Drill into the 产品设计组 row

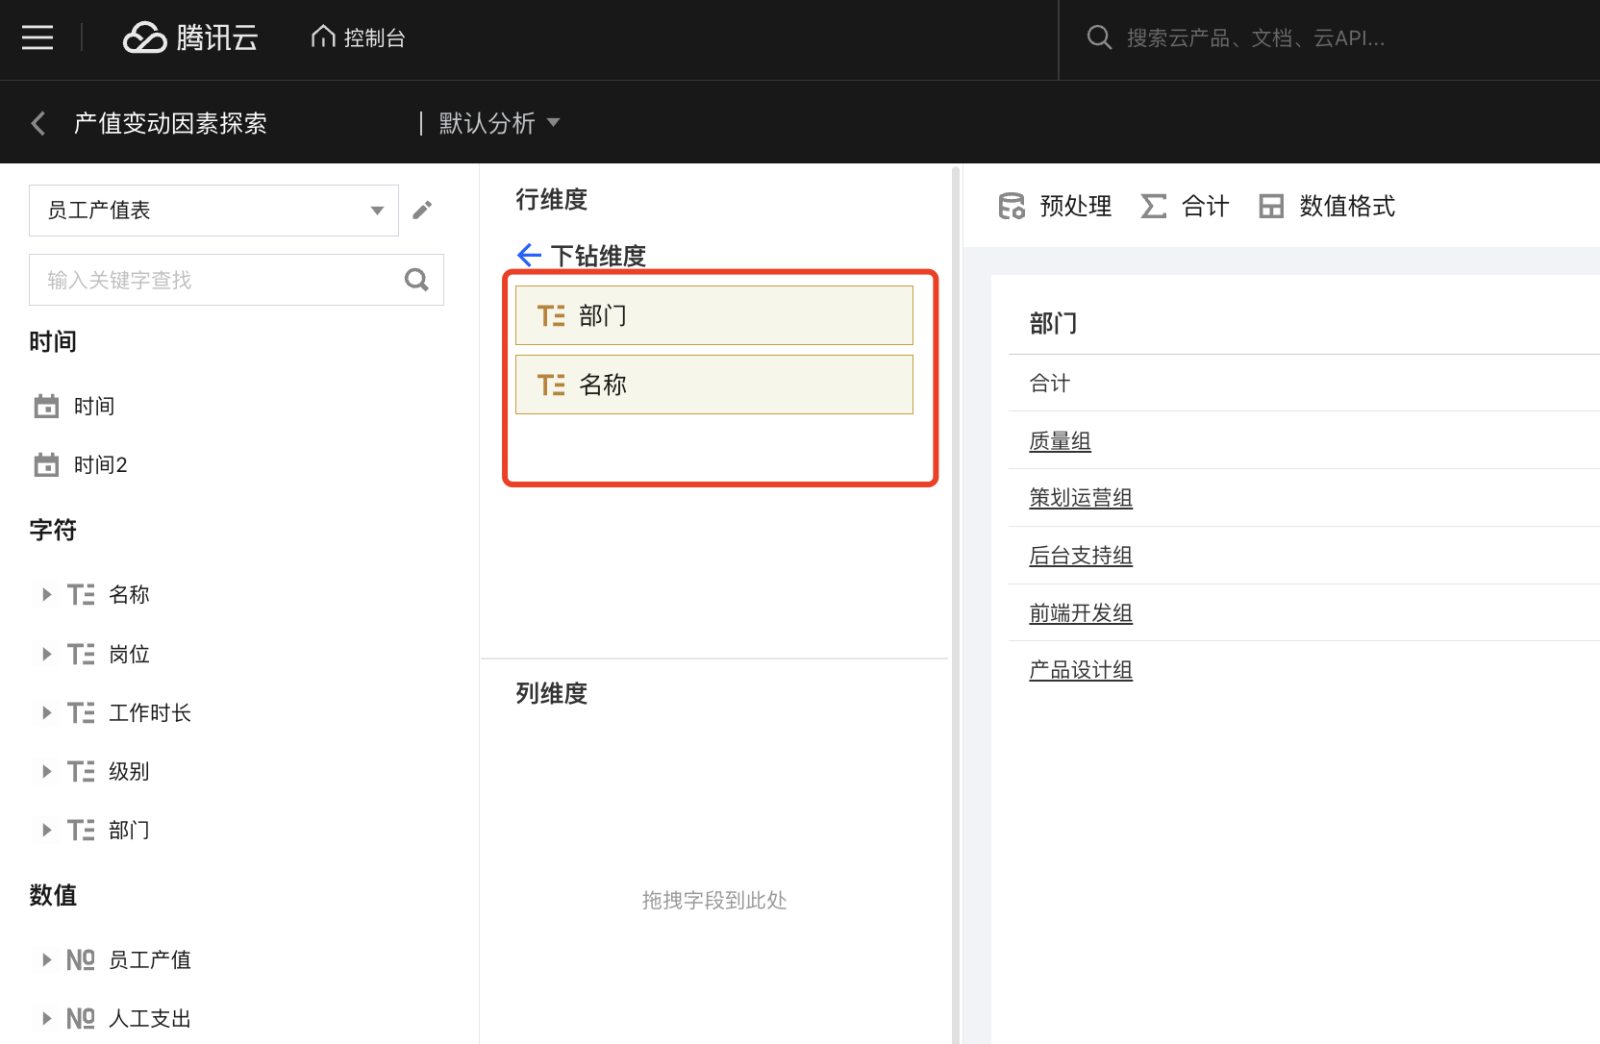coord(1081,670)
